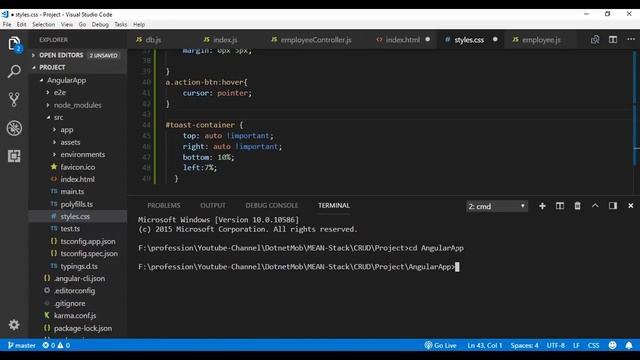Open the Edit menu
This screenshot has height=360, width=640.
pyautogui.click(x=22, y=24)
